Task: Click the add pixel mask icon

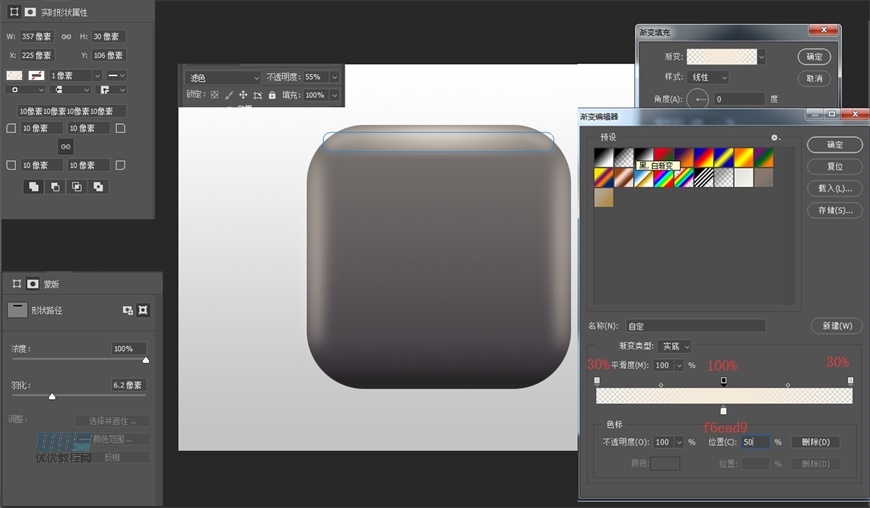Action: point(128,310)
